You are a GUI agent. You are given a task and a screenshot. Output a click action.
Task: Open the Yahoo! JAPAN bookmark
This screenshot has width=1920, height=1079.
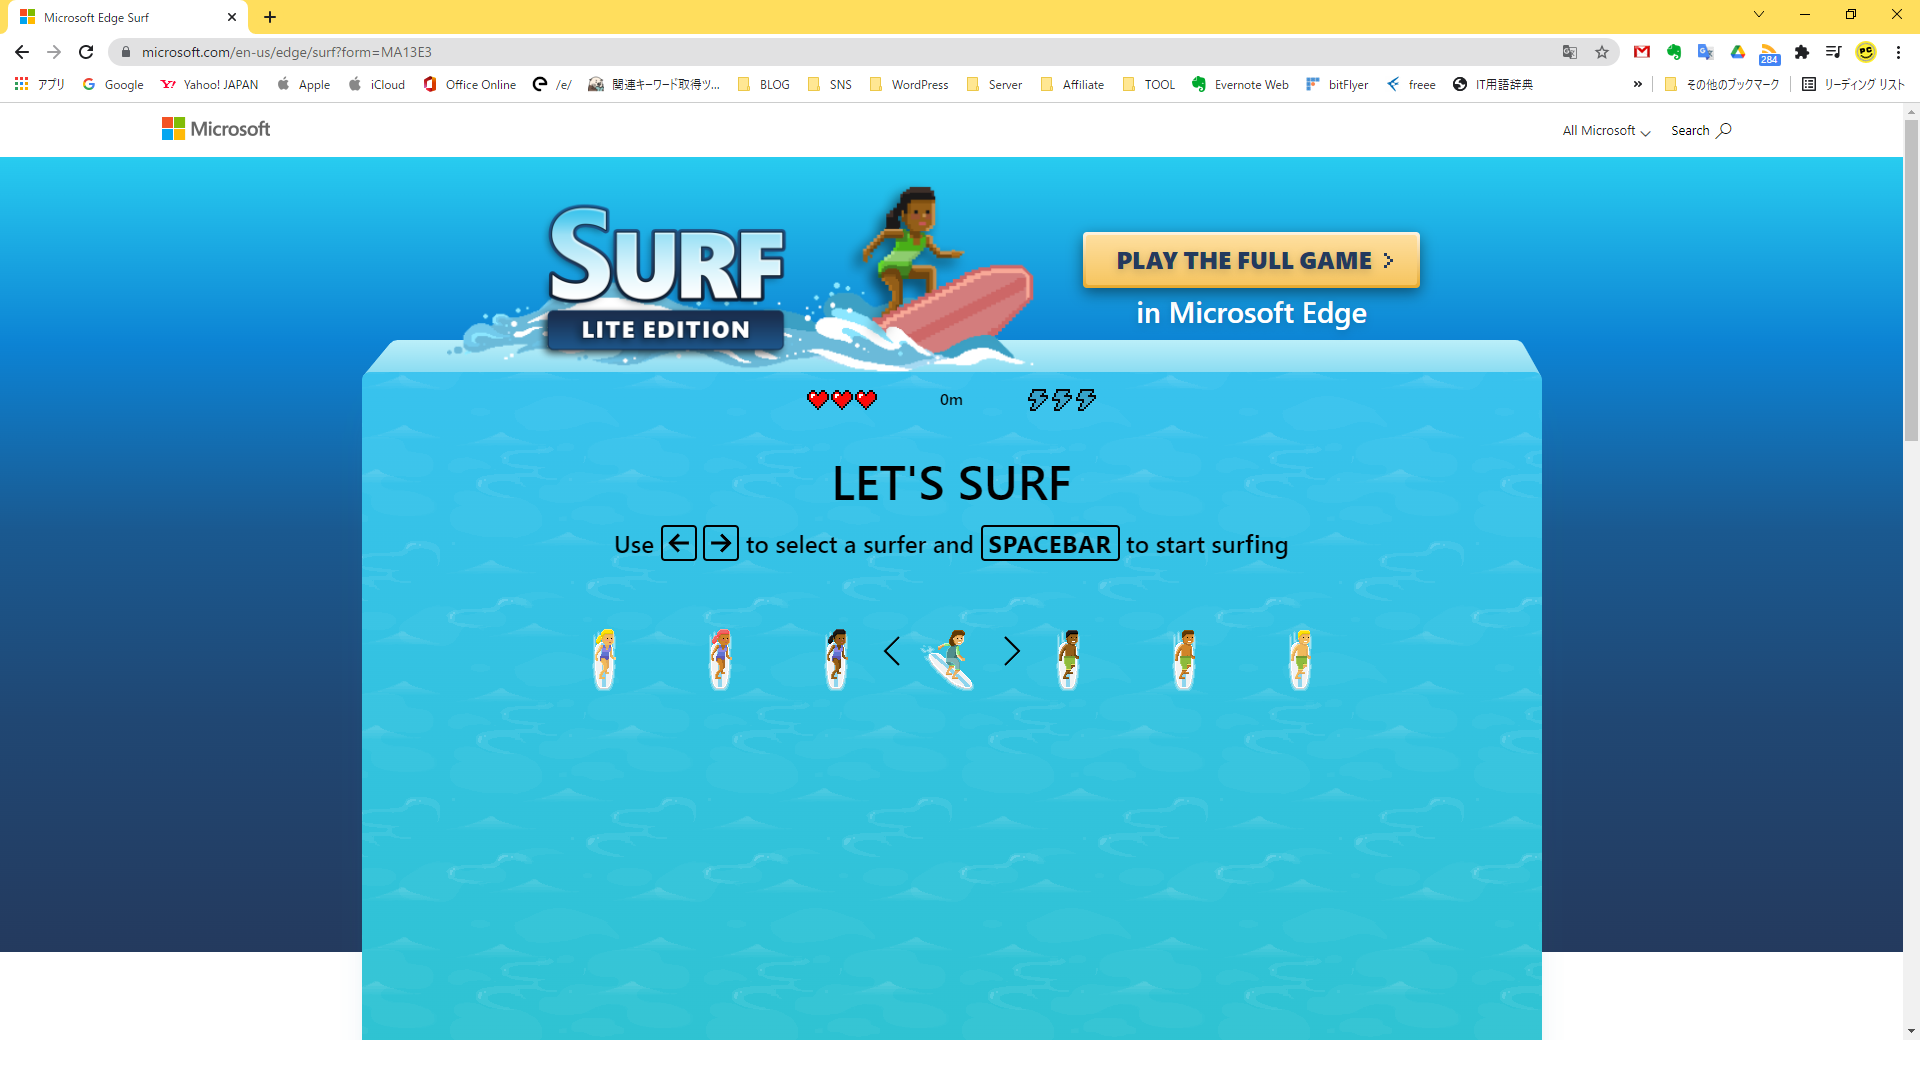210,85
